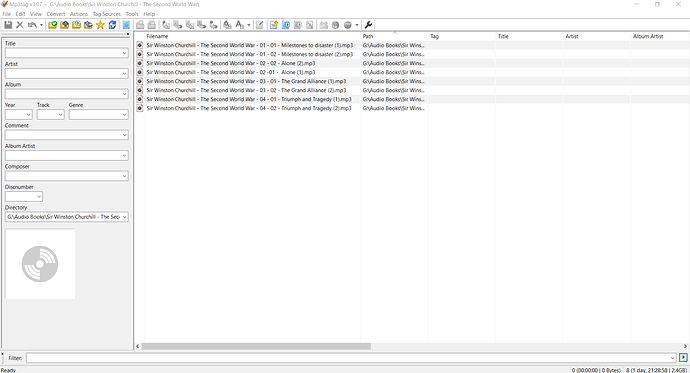Expand the tag sources dropdown arrow
This screenshot has height=373, width=690.
pos(357,25)
